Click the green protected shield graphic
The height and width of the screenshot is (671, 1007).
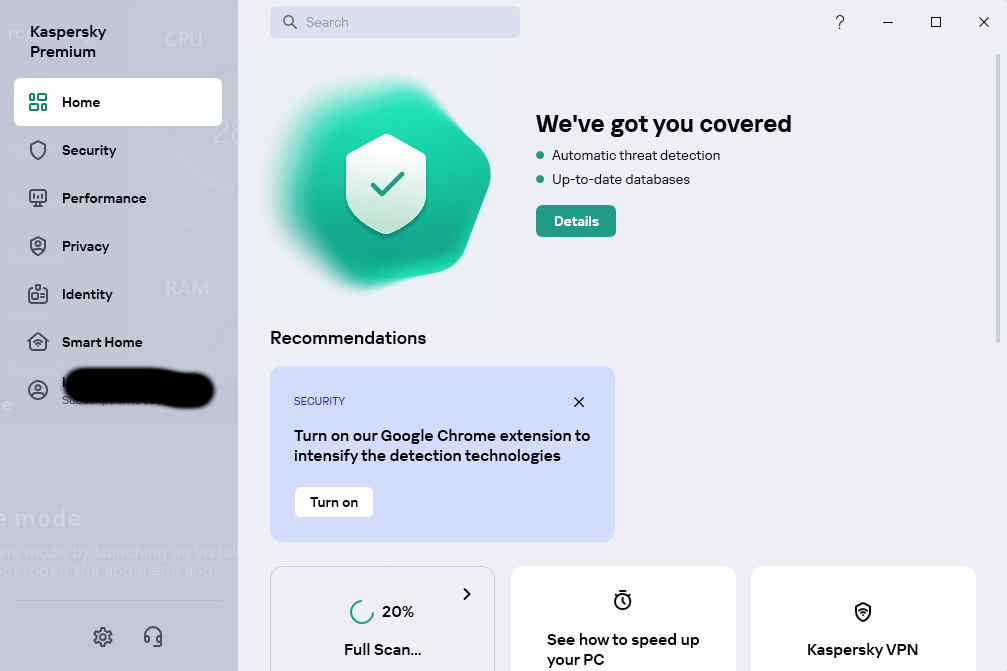click(x=386, y=184)
